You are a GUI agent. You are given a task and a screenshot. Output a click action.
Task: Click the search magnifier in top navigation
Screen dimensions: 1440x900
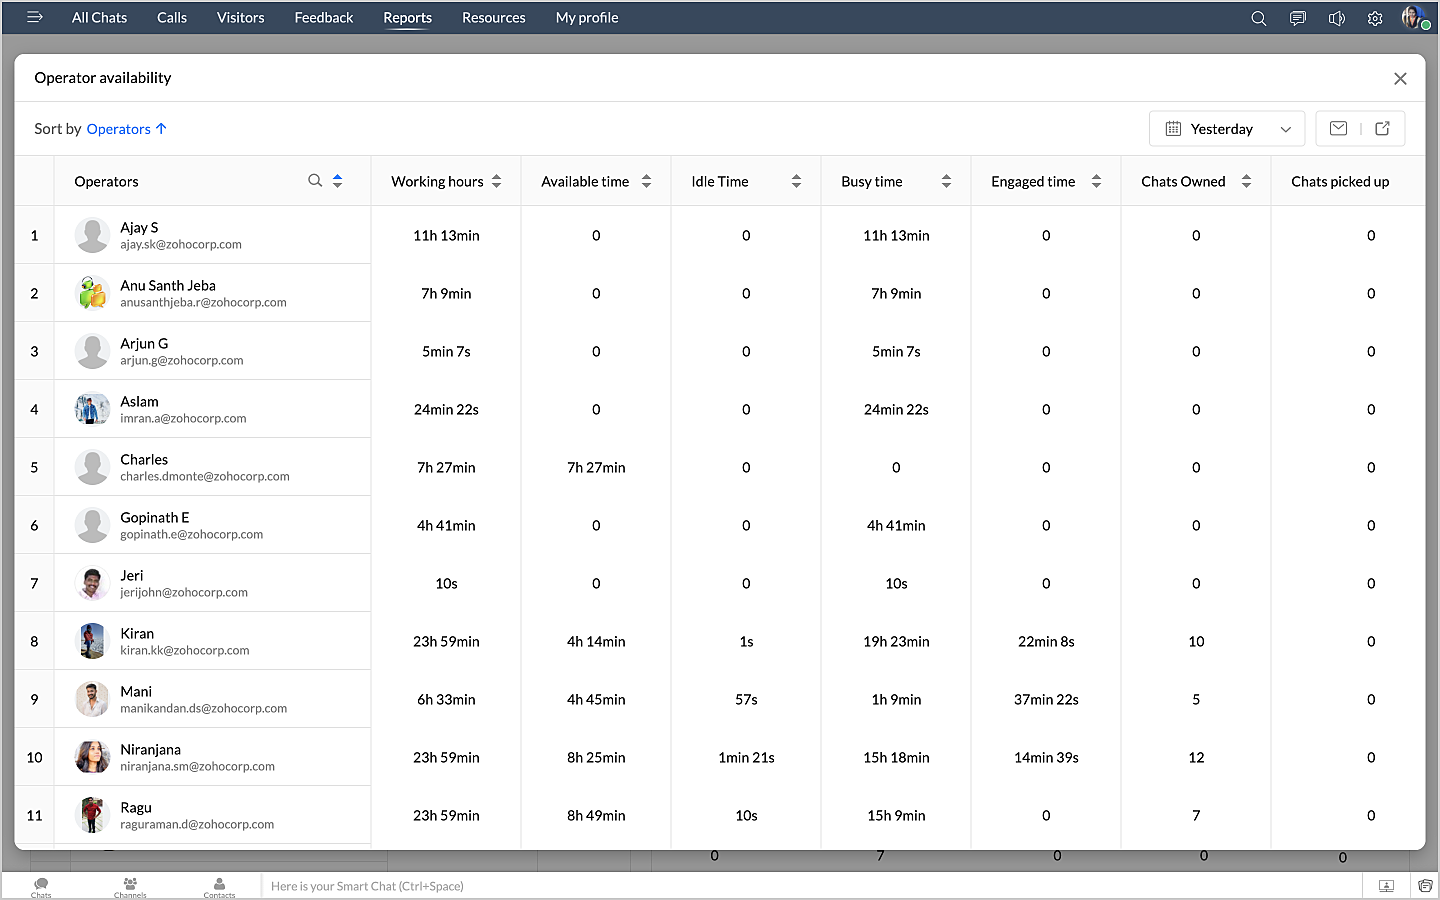(x=1258, y=18)
